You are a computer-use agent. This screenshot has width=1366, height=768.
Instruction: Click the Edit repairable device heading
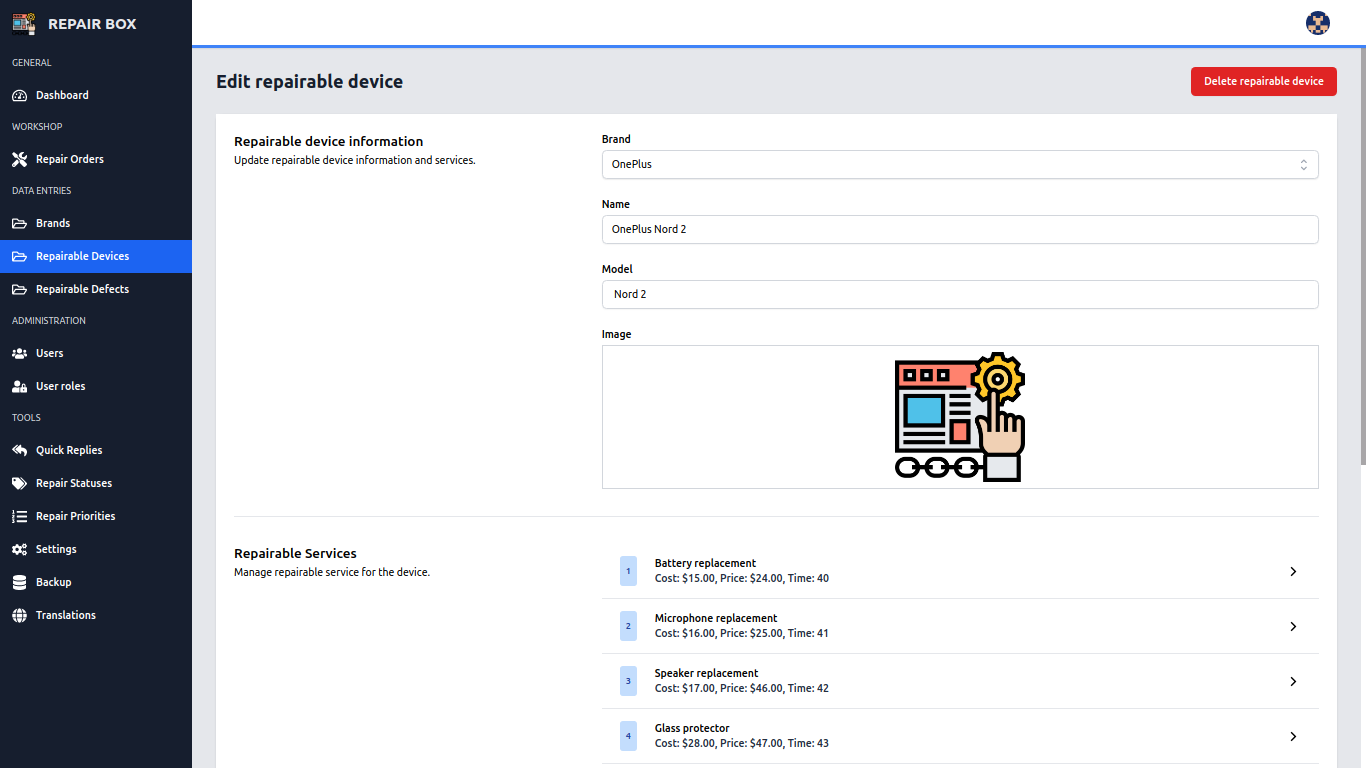tap(310, 82)
